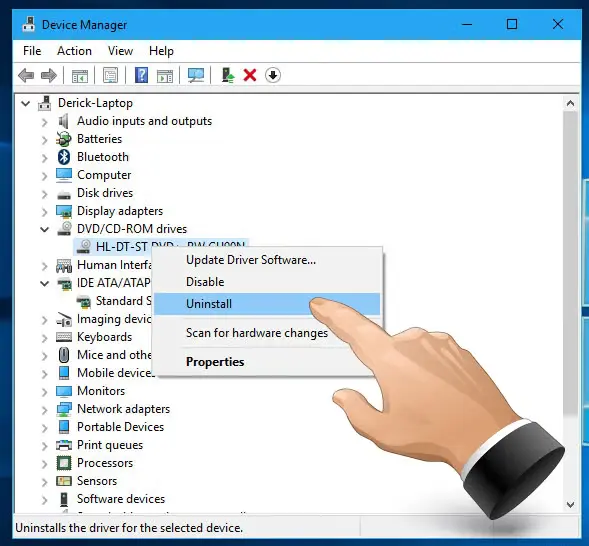Click the blue question mark Help icon
589x546 pixels.
tap(141, 75)
